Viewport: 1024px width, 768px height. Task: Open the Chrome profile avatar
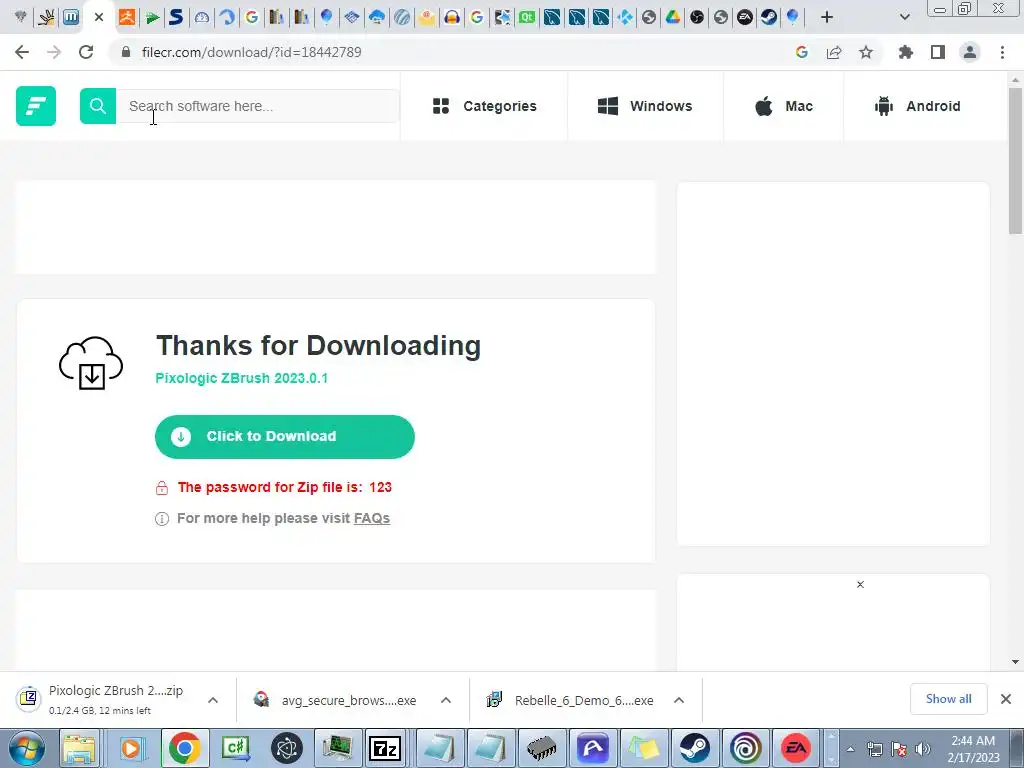coord(970,52)
